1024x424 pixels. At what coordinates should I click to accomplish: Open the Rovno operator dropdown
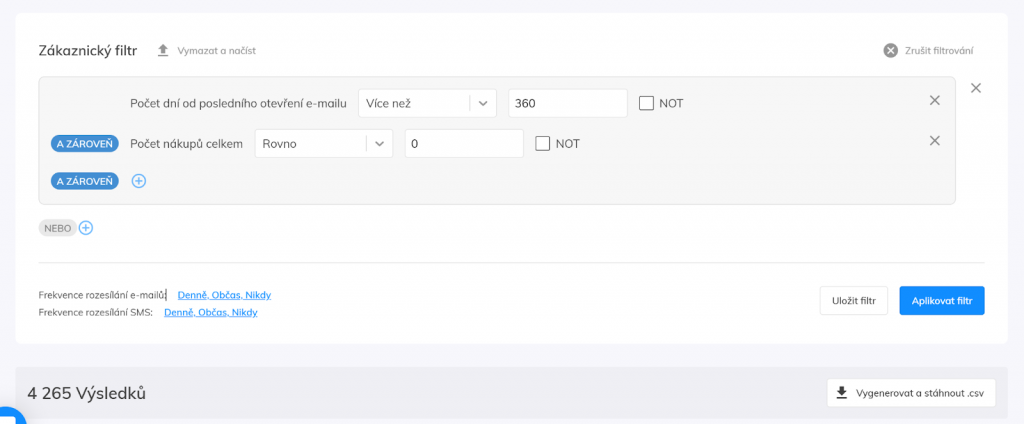(x=323, y=144)
